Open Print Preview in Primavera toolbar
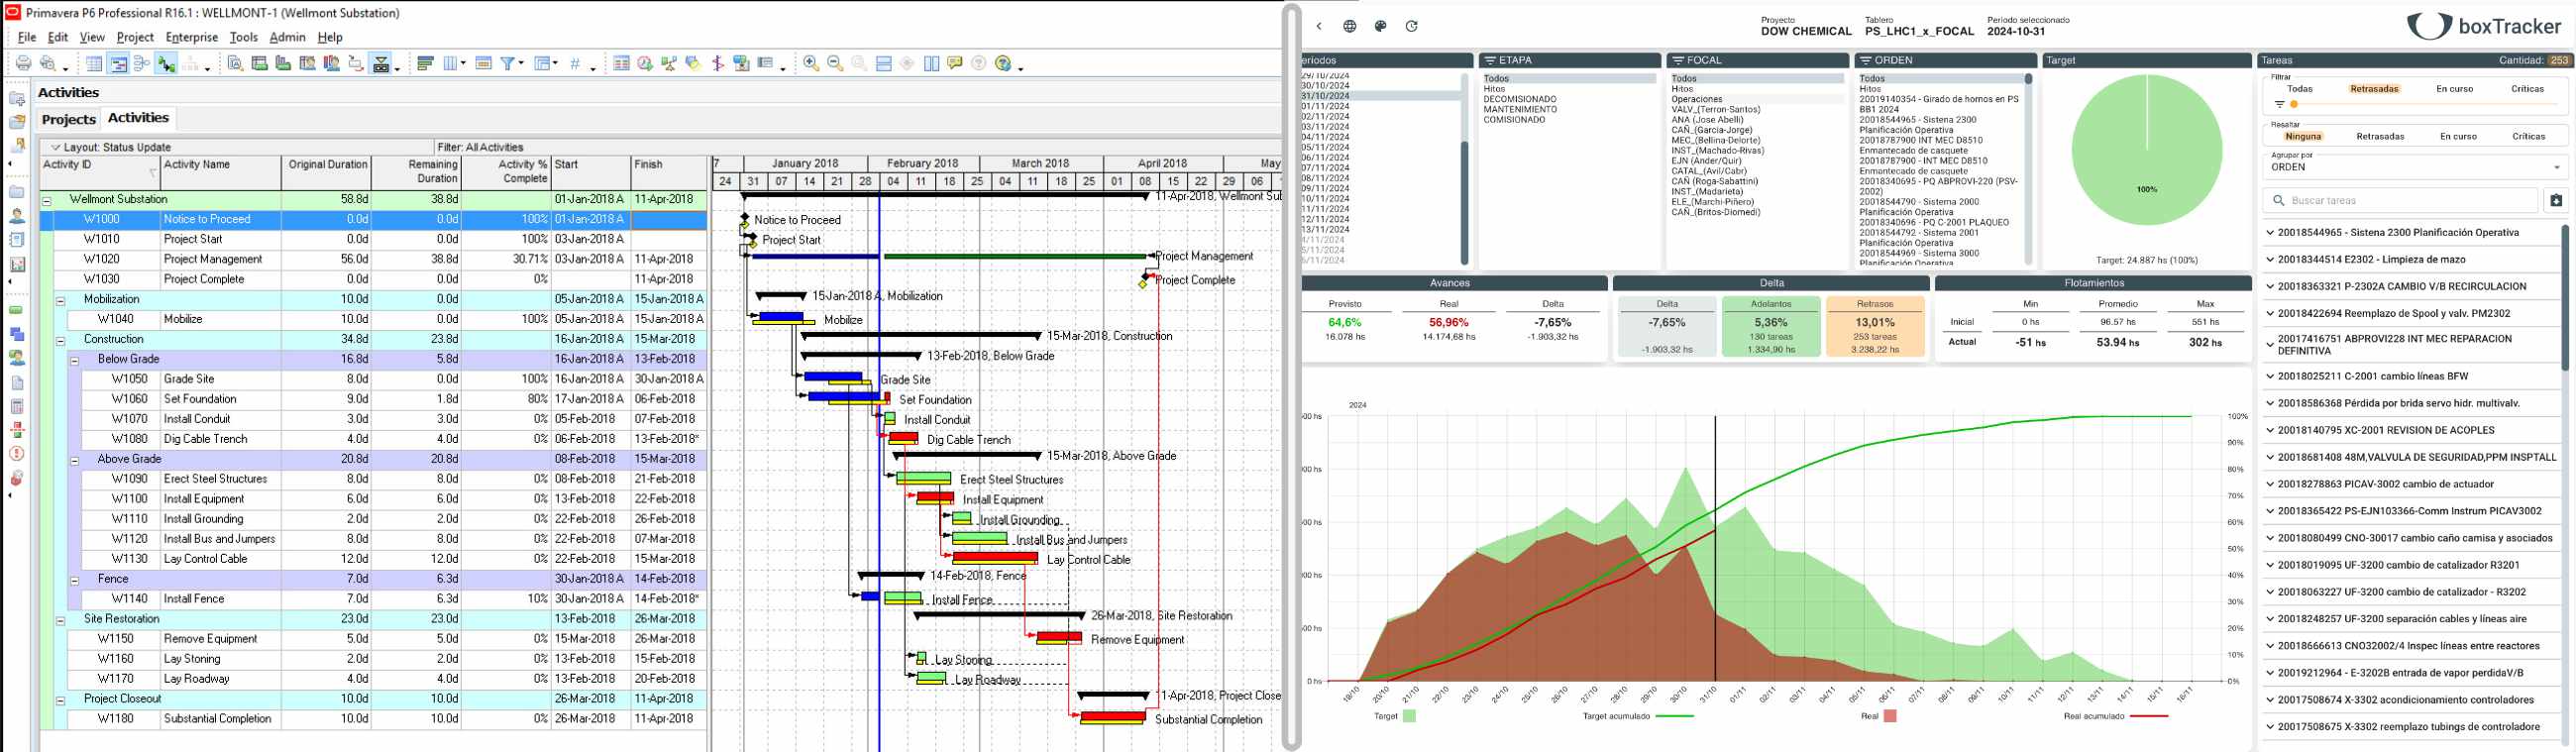 click(47, 64)
